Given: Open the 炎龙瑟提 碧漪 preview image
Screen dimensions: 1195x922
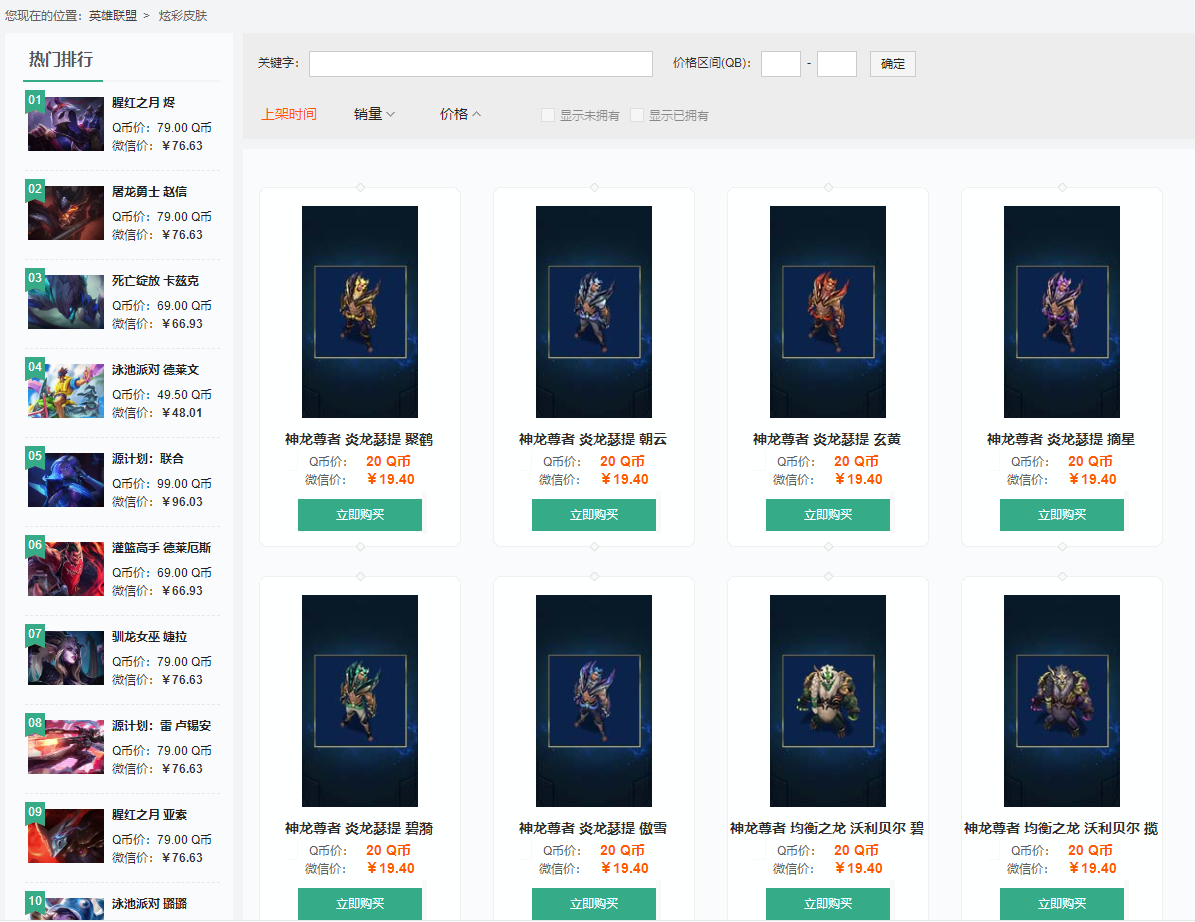Looking at the screenshot, I should pyautogui.click(x=360, y=701).
